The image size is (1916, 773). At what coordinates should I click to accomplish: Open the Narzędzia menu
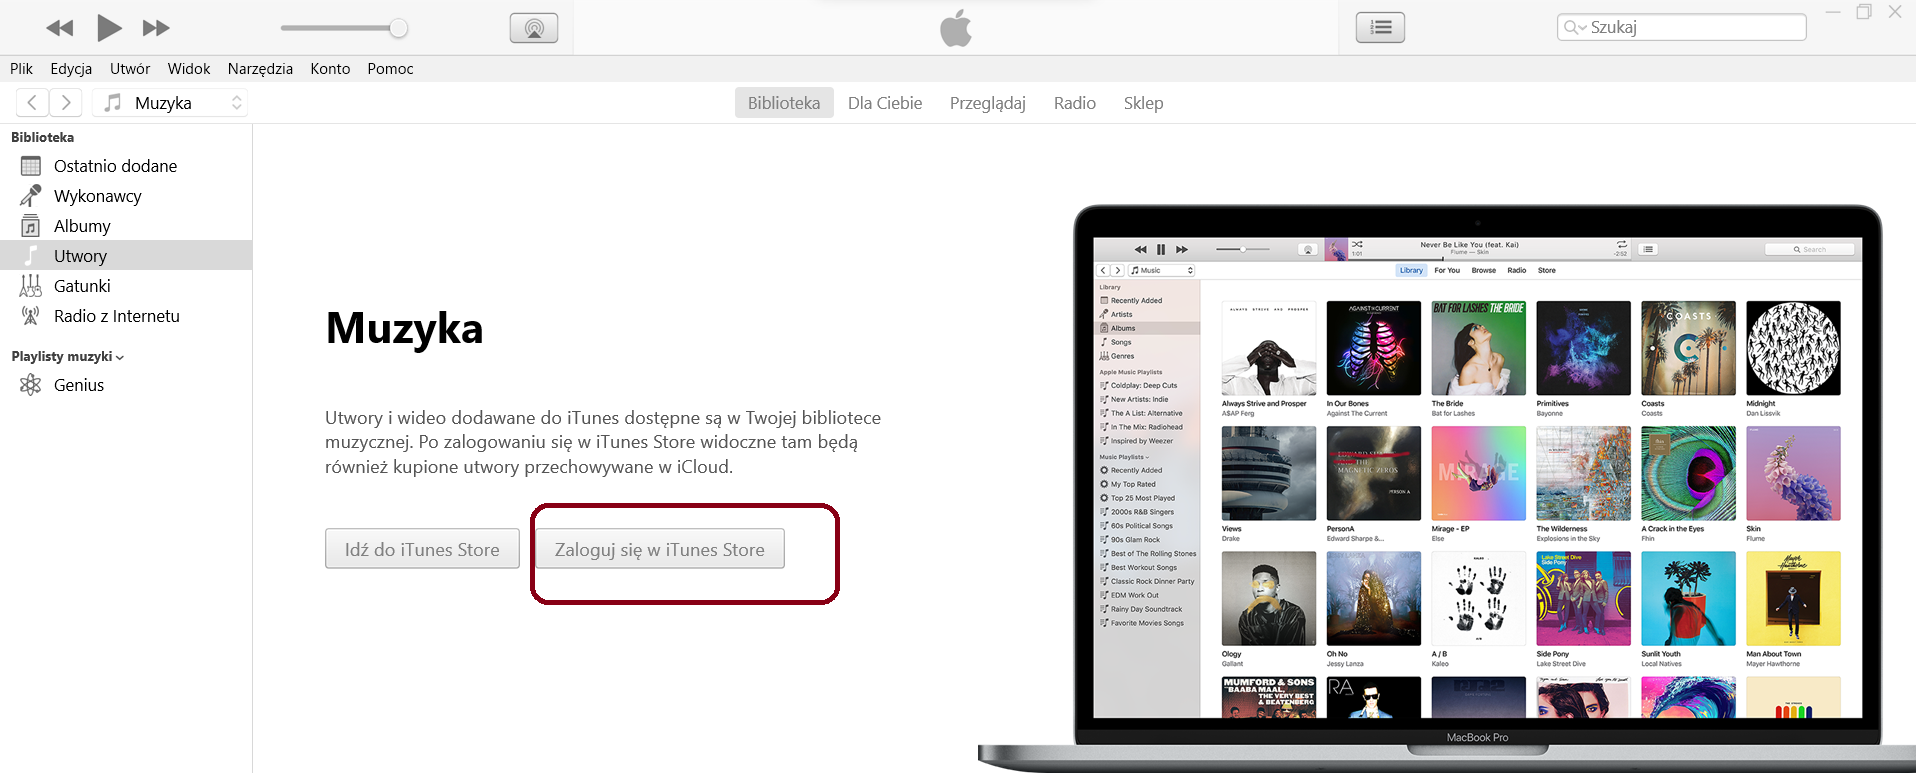[260, 68]
